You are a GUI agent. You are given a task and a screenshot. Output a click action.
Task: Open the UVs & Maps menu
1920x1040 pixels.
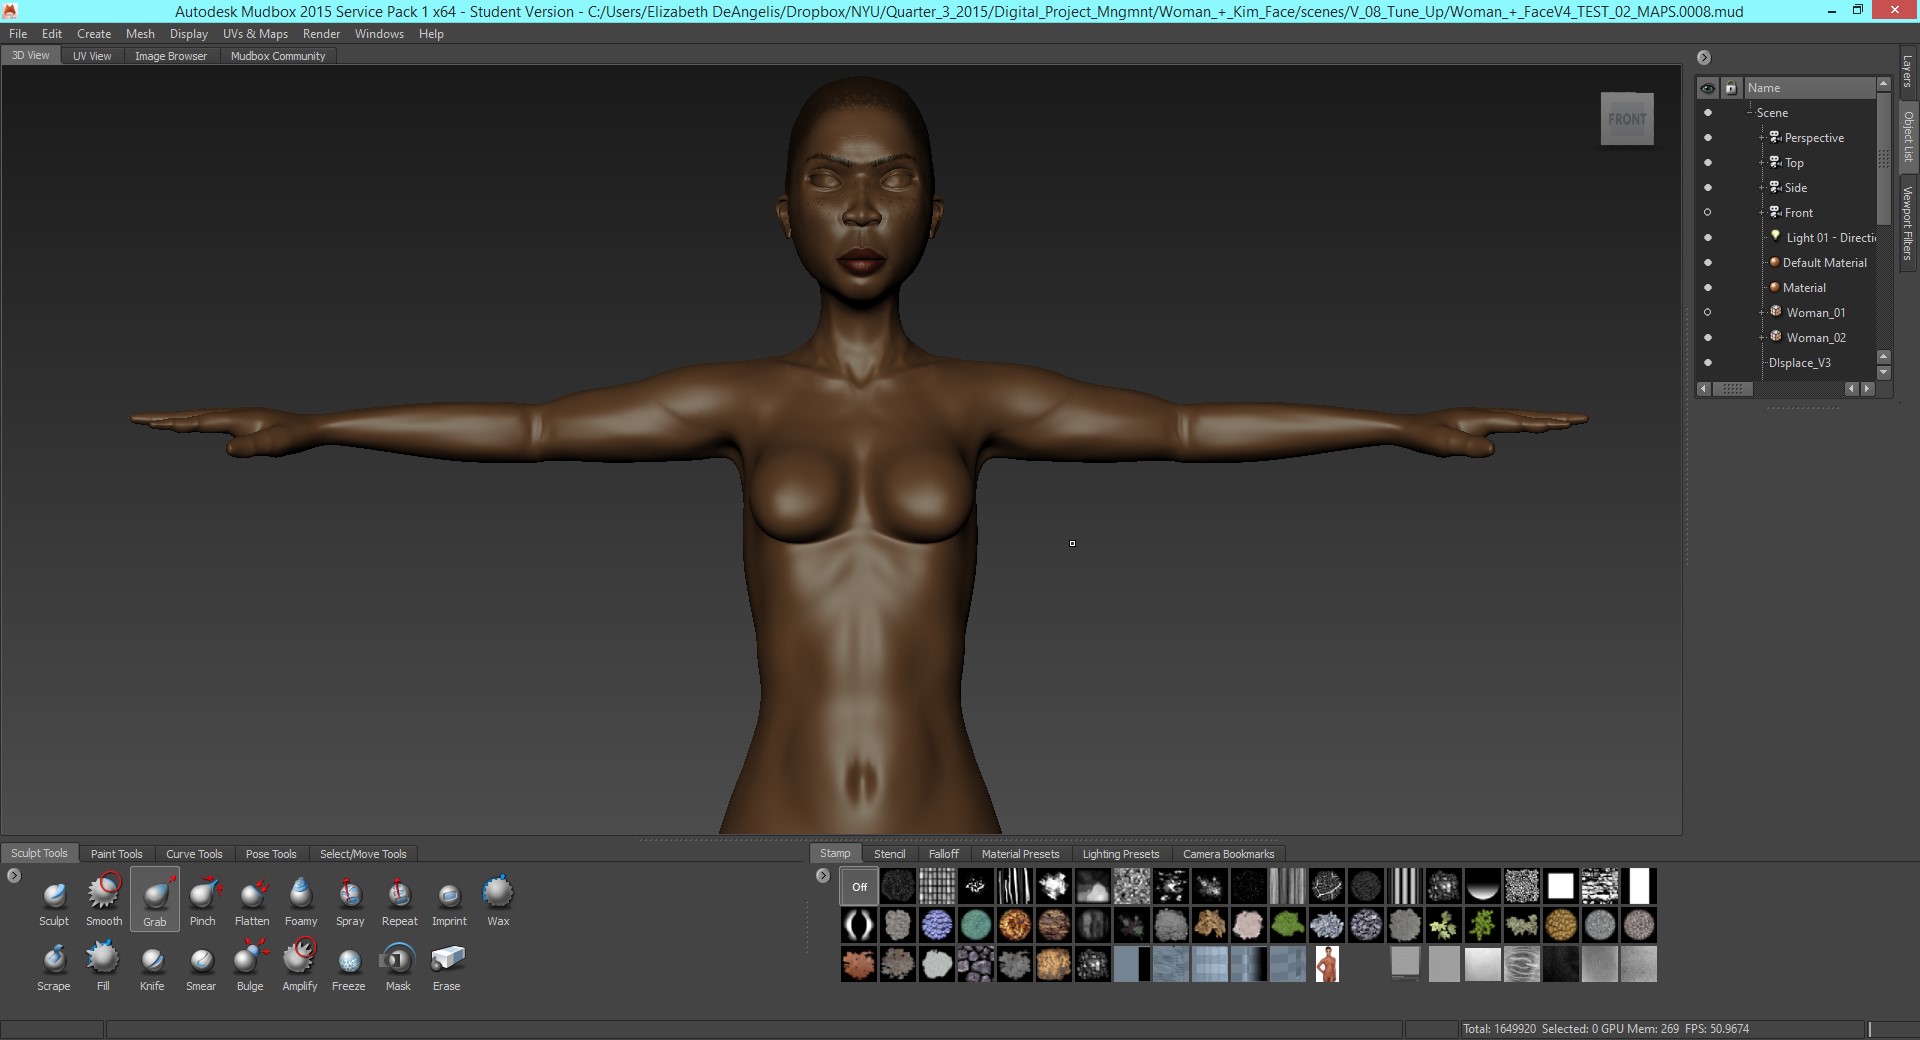[255, 34]
